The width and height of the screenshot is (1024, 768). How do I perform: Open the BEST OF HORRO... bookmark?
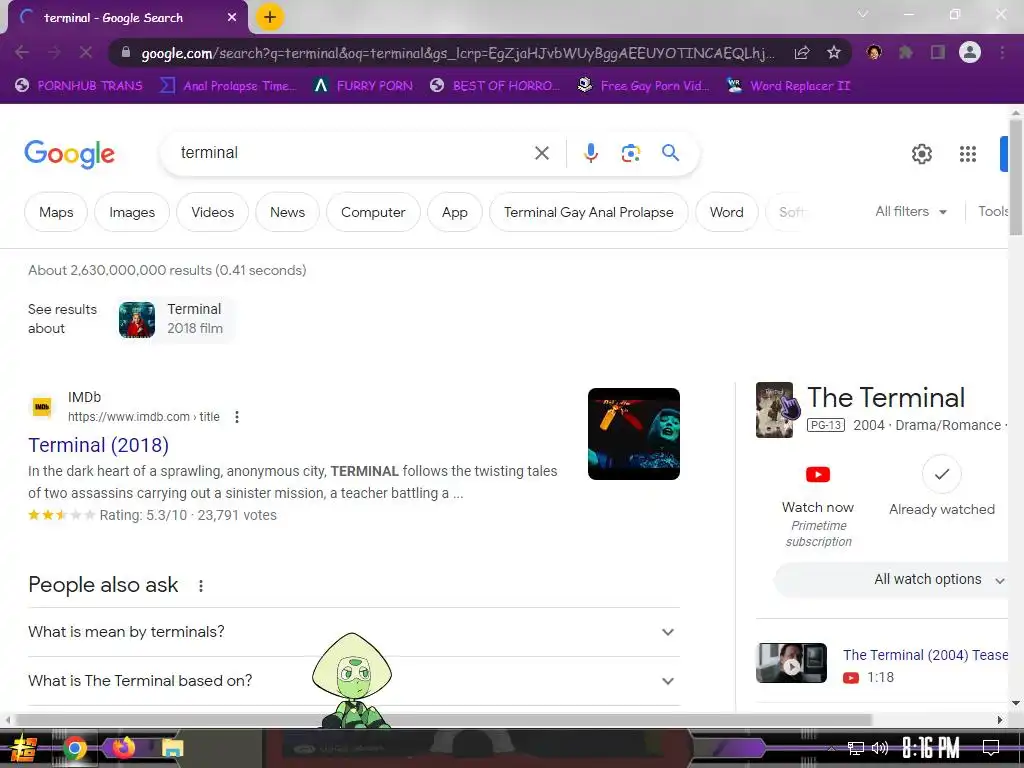[496, 86]
